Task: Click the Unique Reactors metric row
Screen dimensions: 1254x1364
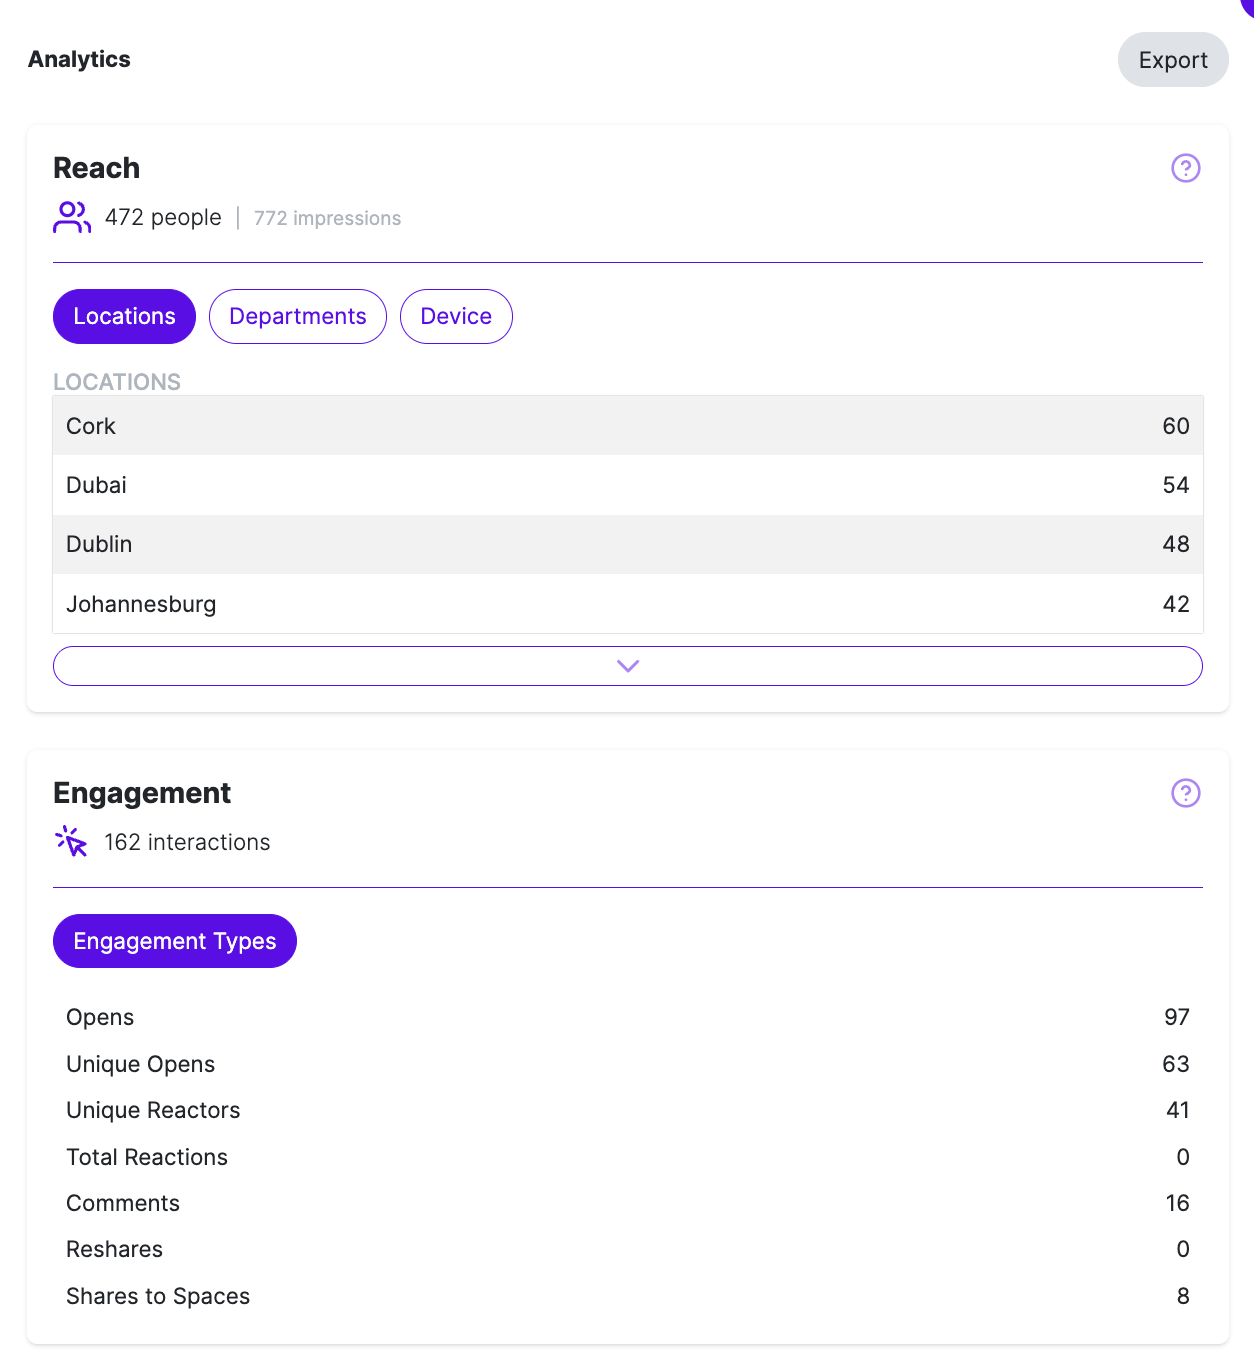Action: click(628, 1110)
